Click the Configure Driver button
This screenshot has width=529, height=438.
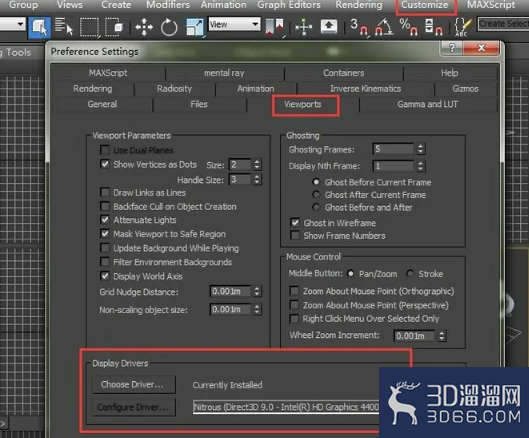pyautogui.click(x=134, y=407)
